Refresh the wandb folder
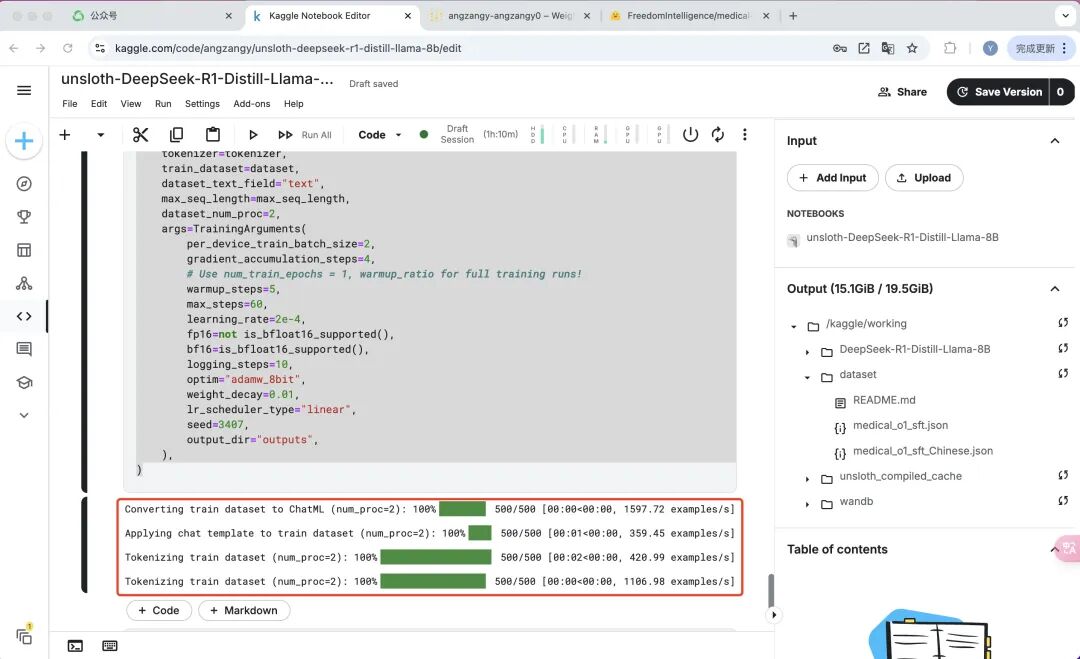Viewport: 1080px width, 659px height. coord(1063,501)
